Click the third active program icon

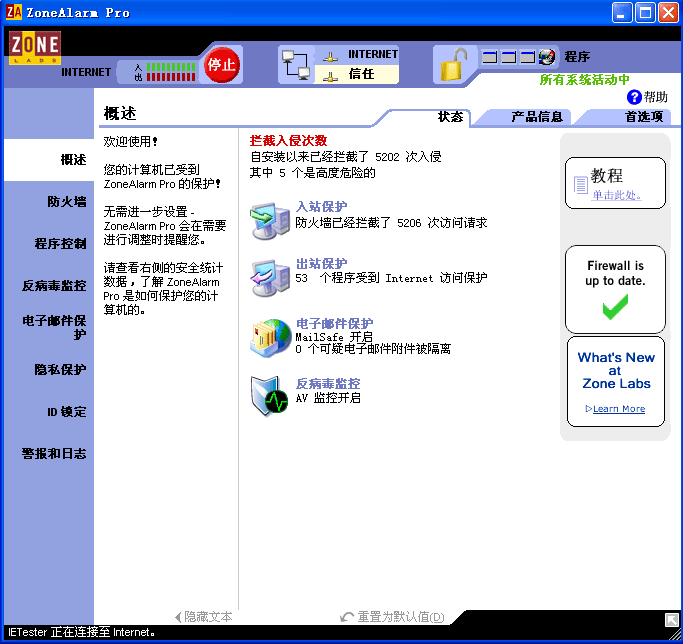point(527,57)
